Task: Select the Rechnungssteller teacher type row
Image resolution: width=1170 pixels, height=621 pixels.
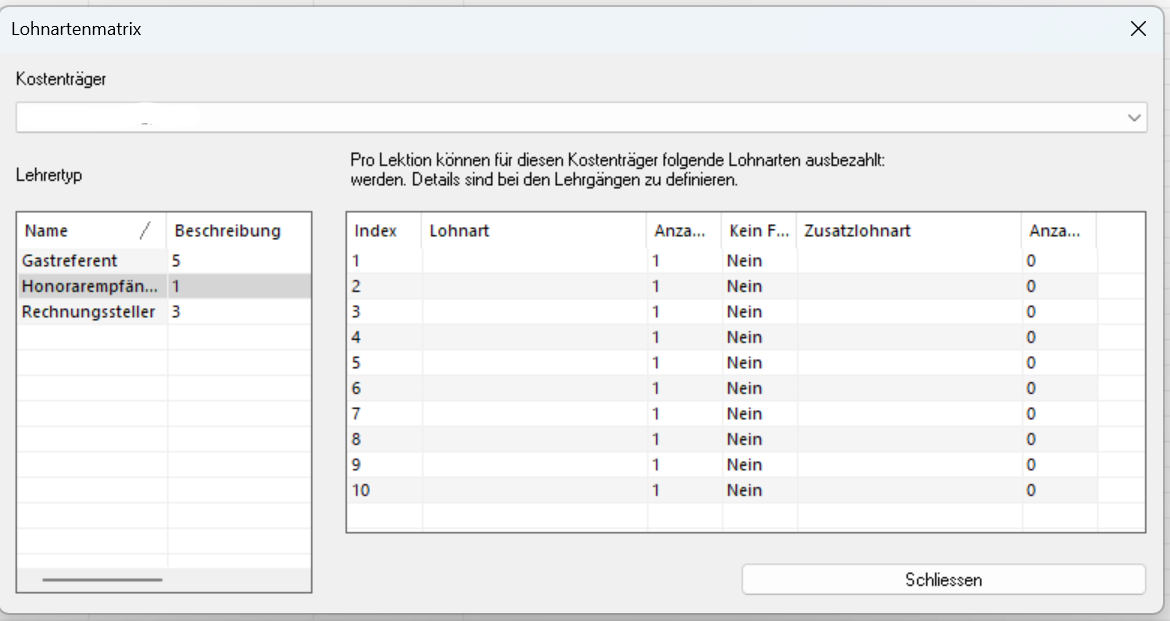Action: 89,312
